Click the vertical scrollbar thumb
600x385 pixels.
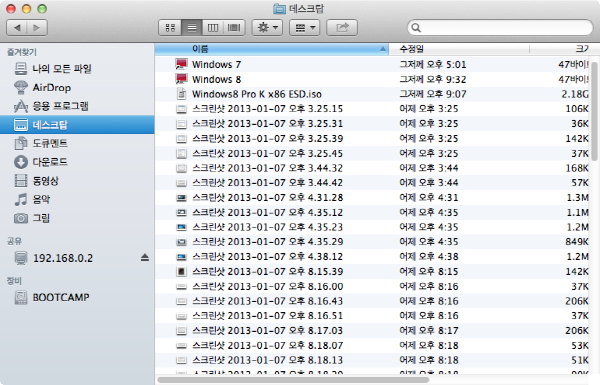click(x=594, y=111)
